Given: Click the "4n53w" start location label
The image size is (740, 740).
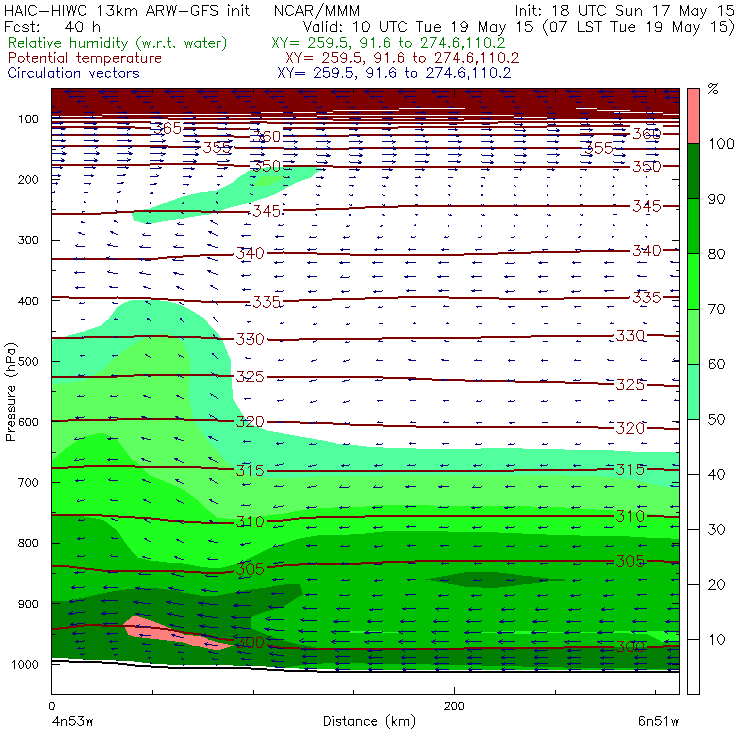Looking at the screenshot, I should (72, 721).
